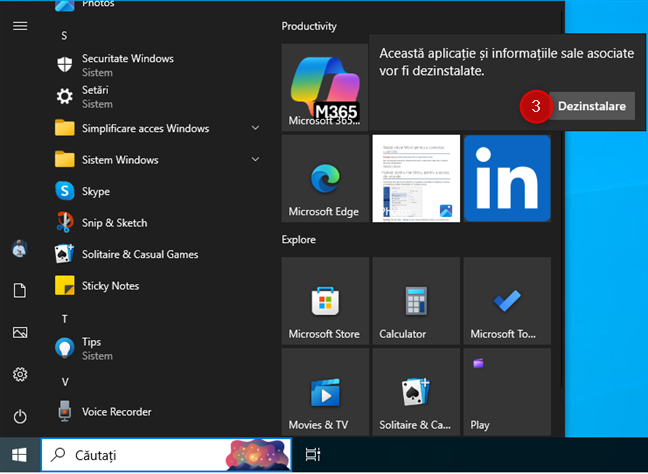Launch Sticky Notes app icon
648x474 pixels.
pos(64,286)
